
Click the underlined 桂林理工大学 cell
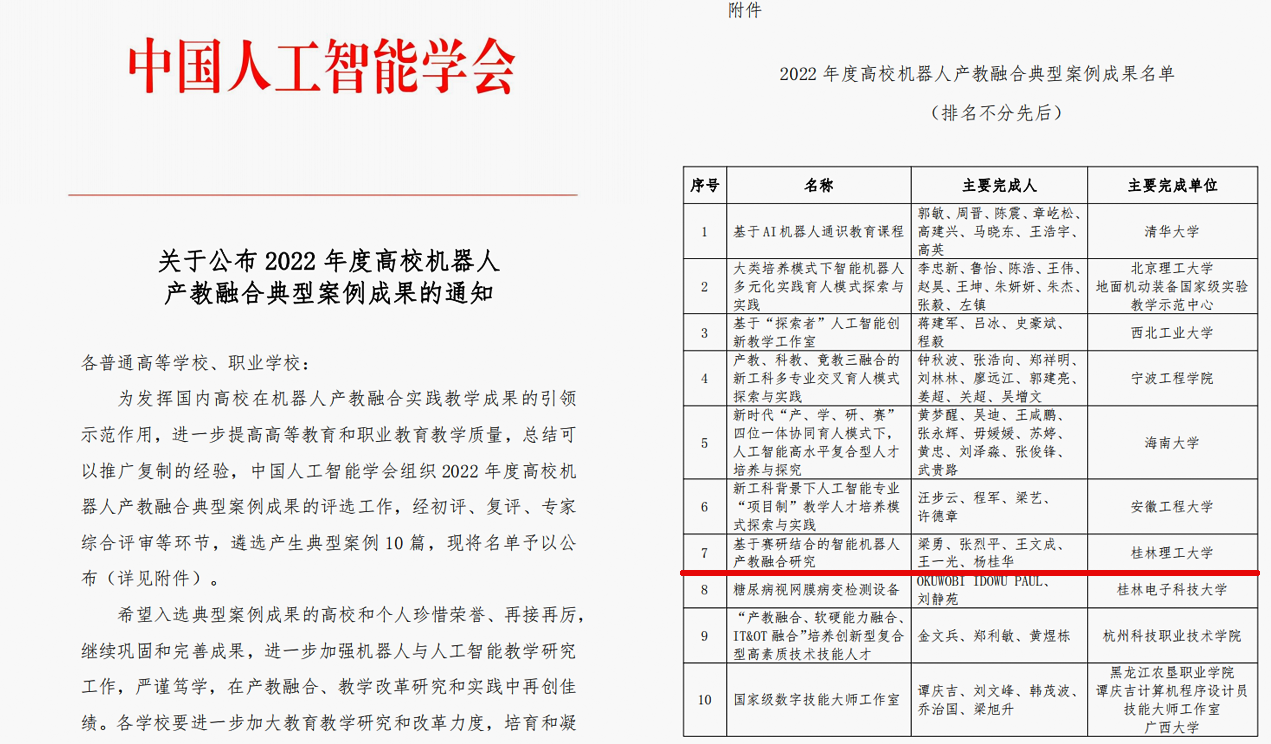pos(1172,552)
